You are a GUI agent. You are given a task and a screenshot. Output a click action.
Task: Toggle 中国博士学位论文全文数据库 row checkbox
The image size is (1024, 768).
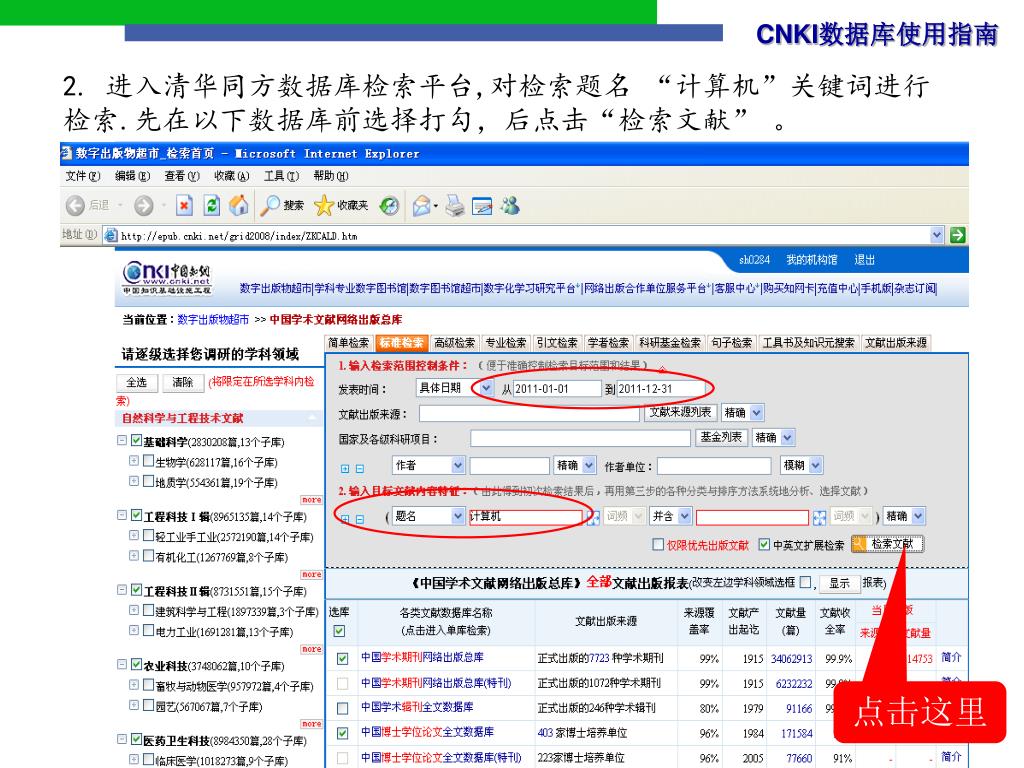click(x=342, y=733)
